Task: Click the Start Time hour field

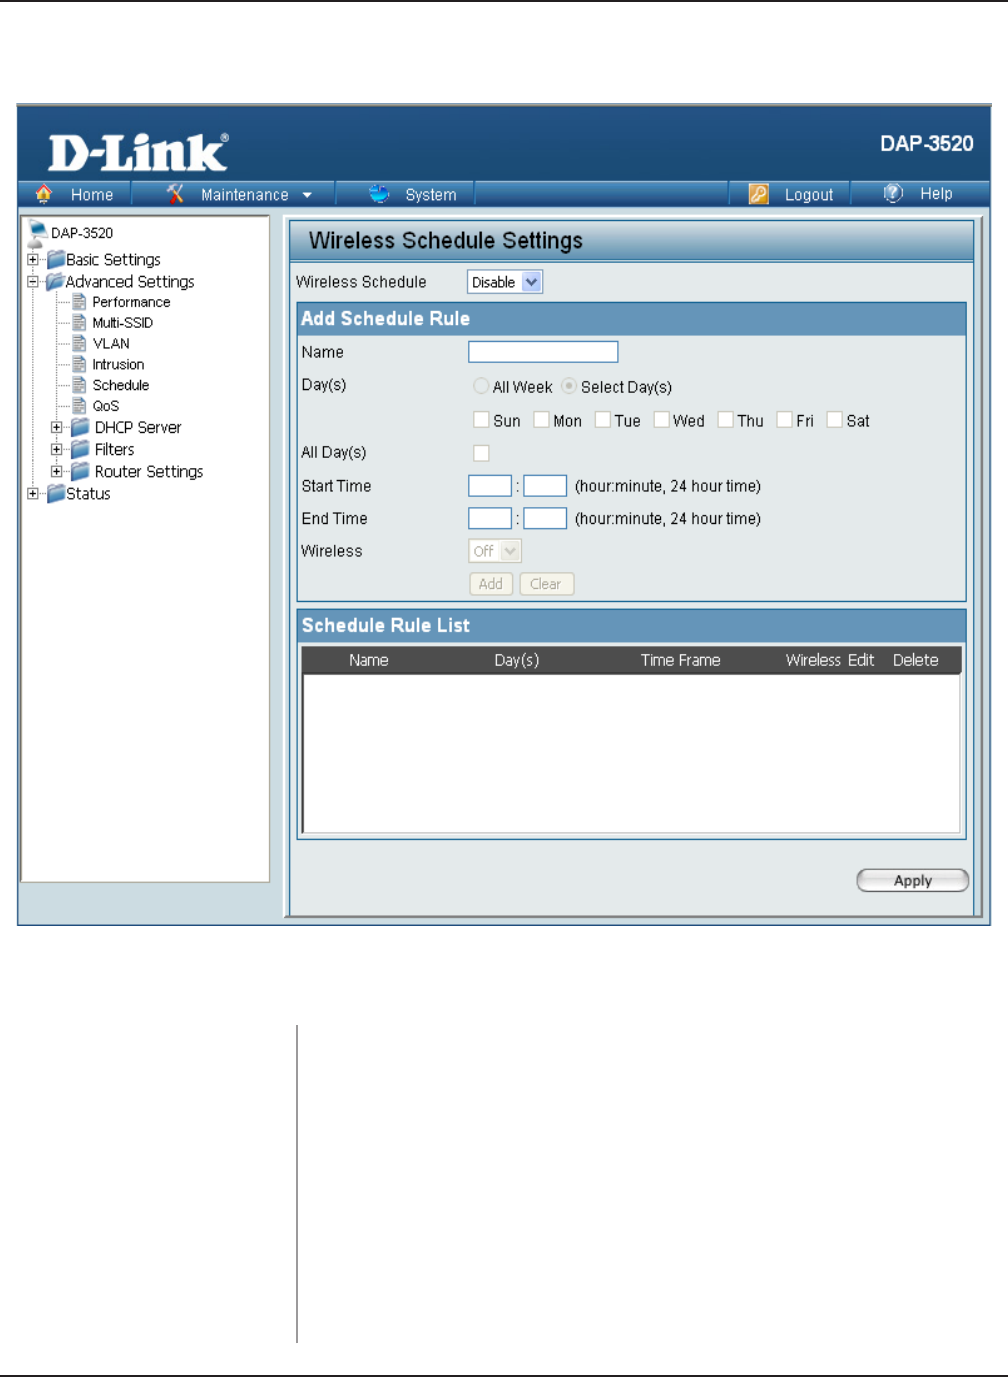Action: point(490,486)
